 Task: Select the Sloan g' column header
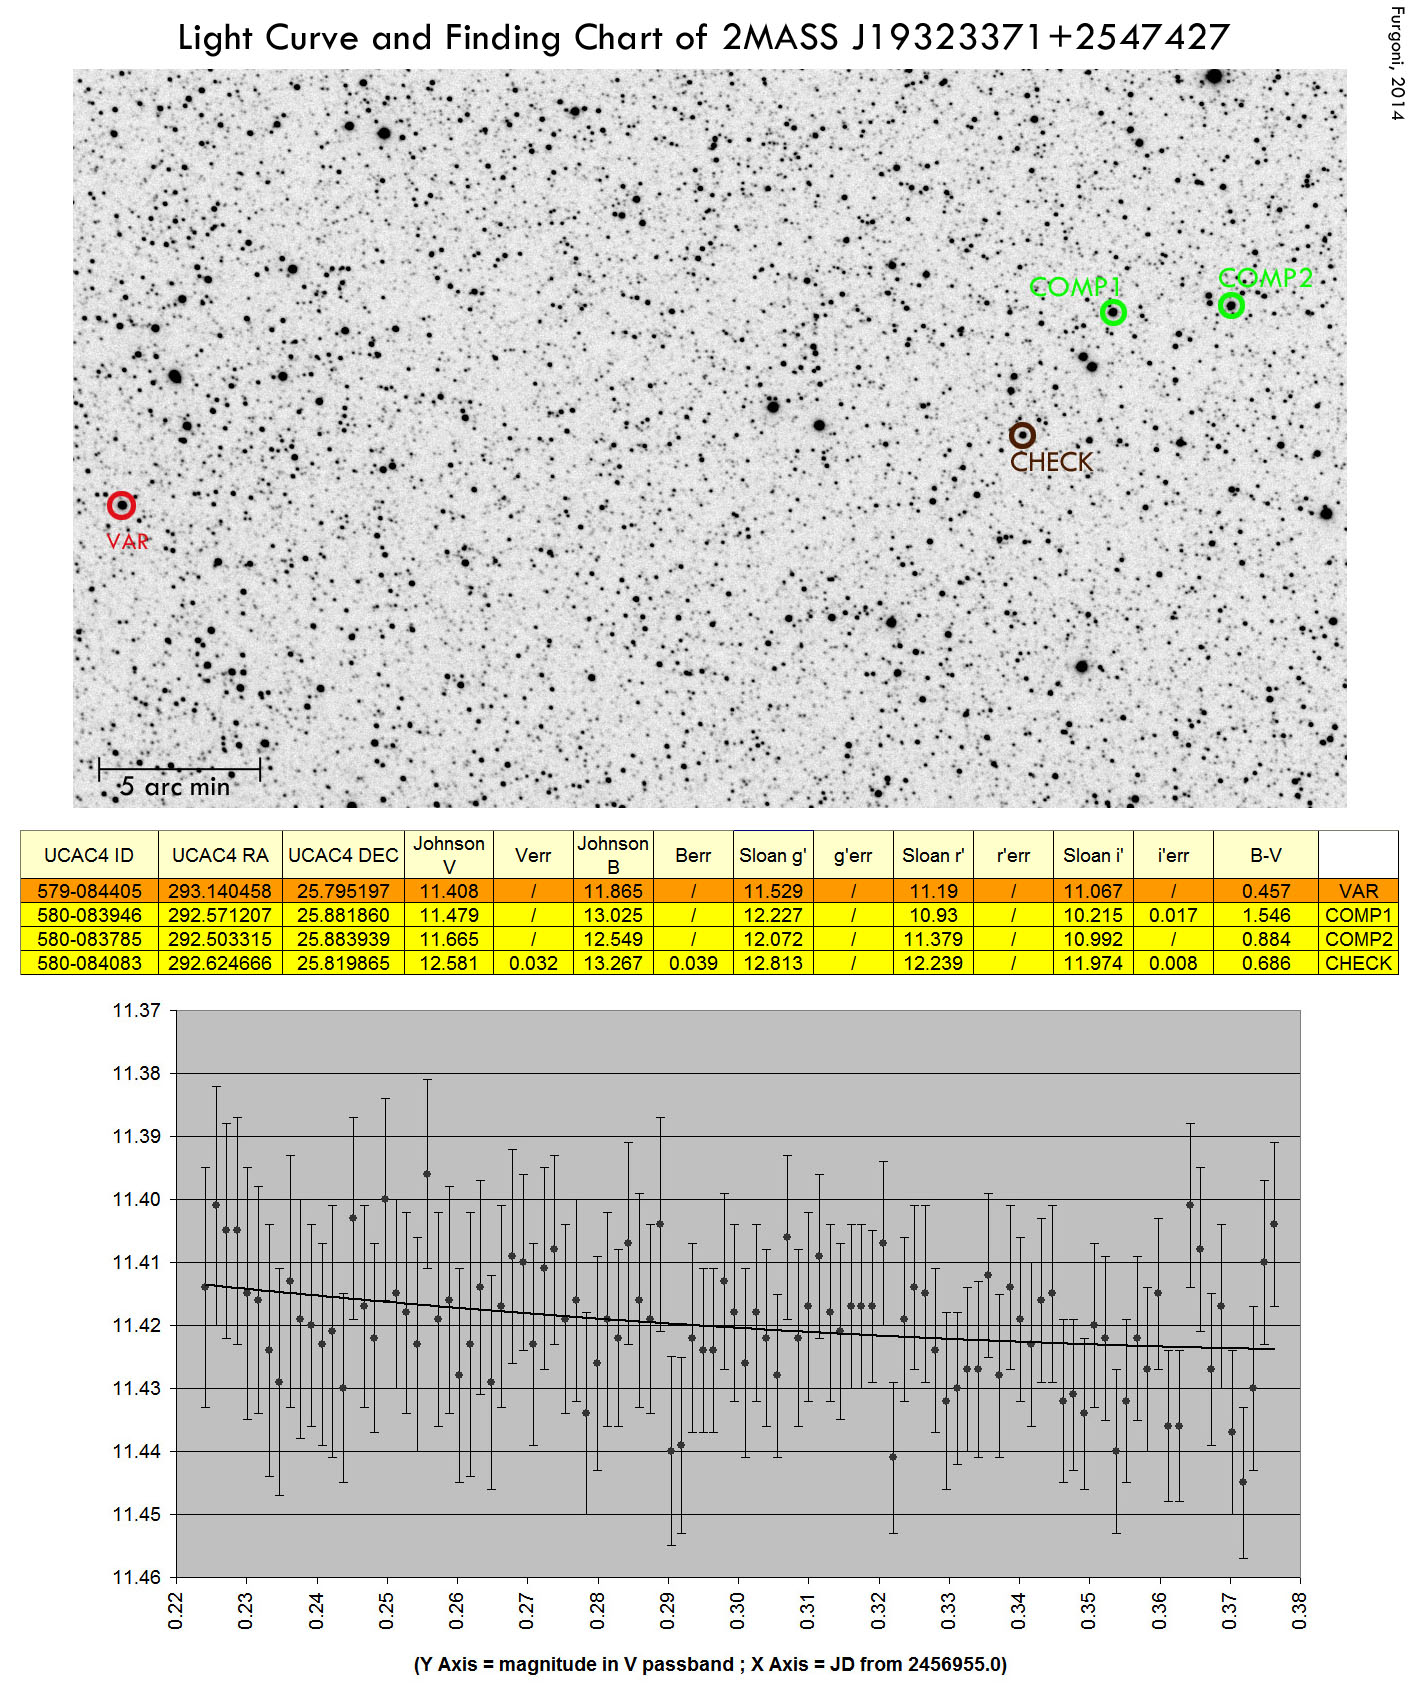pyautogui.click(x=773, y=855)
